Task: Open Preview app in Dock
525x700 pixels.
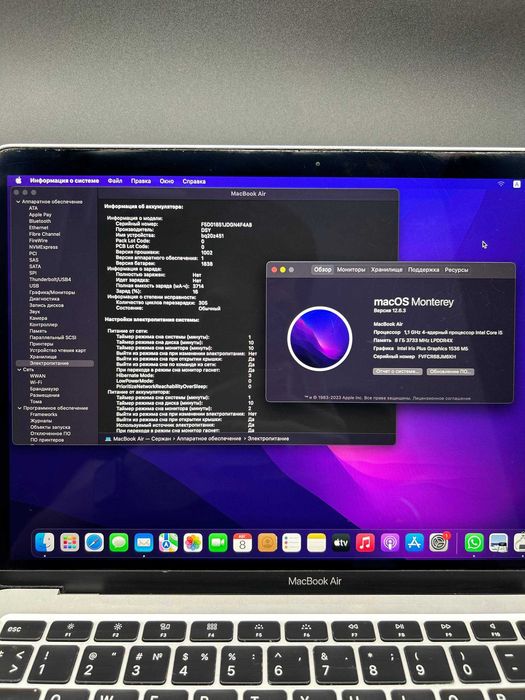Action: 499,542
